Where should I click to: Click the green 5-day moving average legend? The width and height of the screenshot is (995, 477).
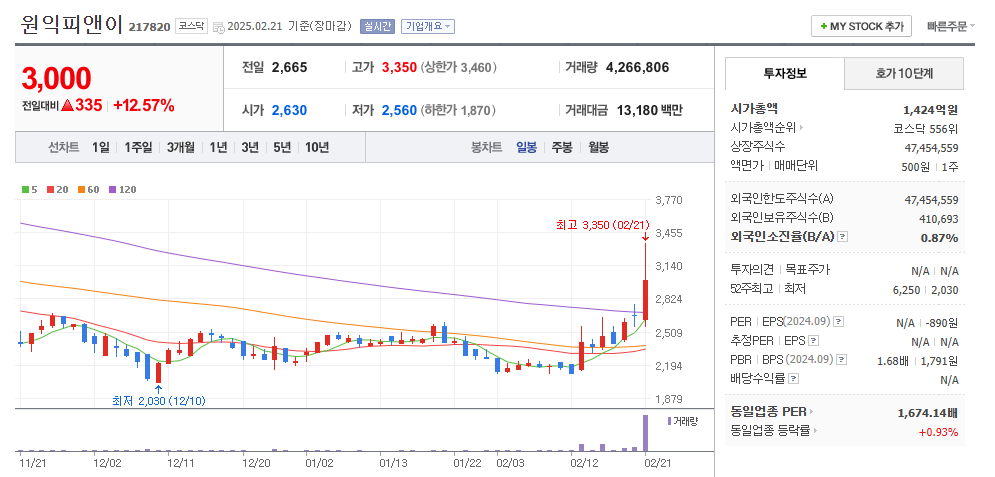[30, 189]
